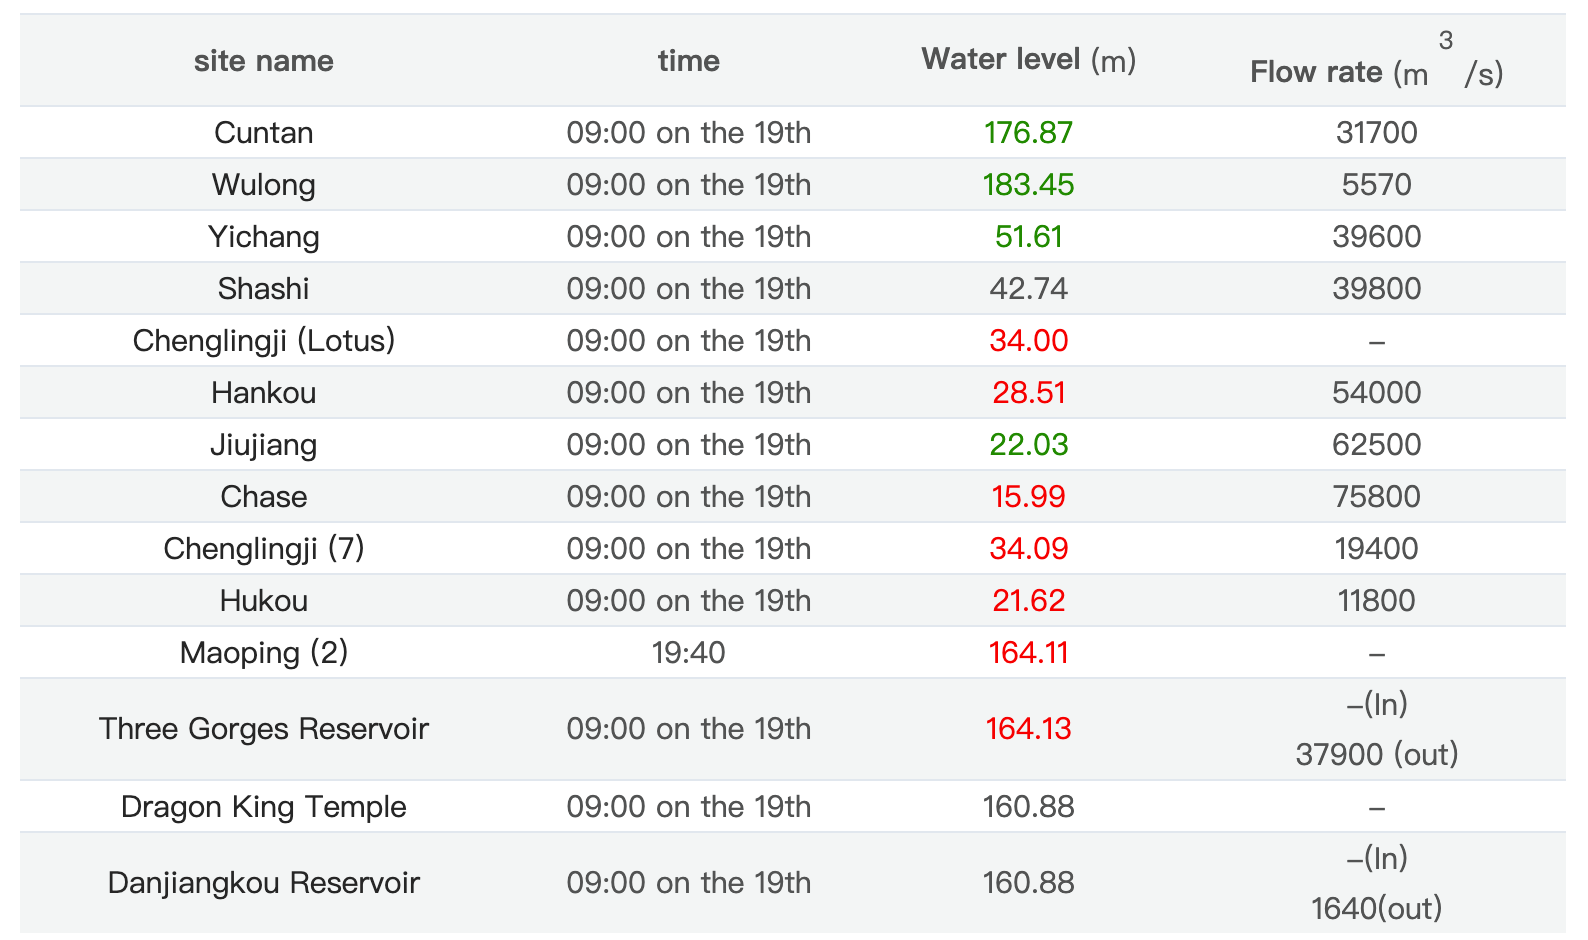Click Wulong flow rate 5570
Screen dimensions: 1588x940
point(1377,185)
